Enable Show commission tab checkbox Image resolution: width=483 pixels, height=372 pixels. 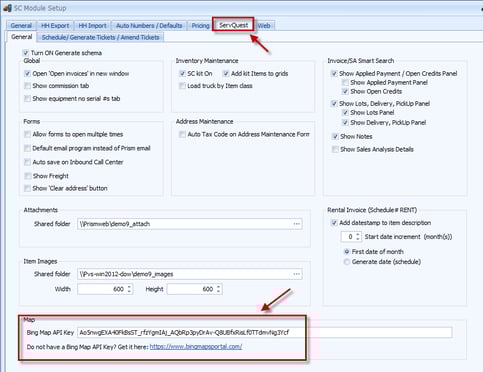tap(27, 86)
